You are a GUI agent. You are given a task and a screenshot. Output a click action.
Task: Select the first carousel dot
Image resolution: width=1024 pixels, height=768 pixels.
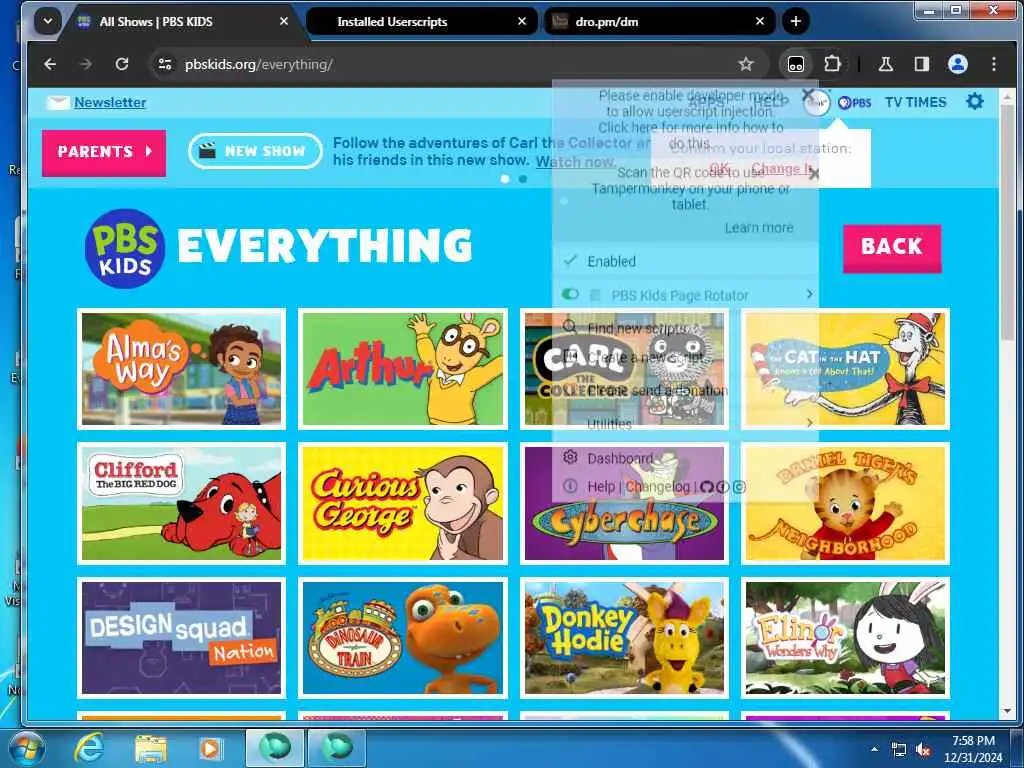[x=505, y=178]
